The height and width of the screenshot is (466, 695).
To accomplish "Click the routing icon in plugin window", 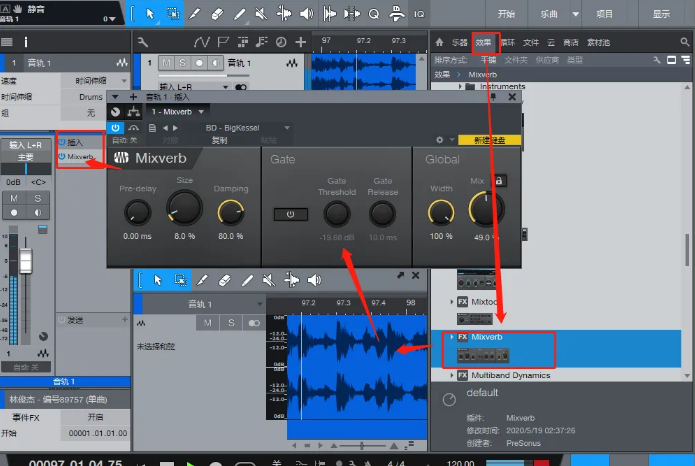I will (133, 111).
